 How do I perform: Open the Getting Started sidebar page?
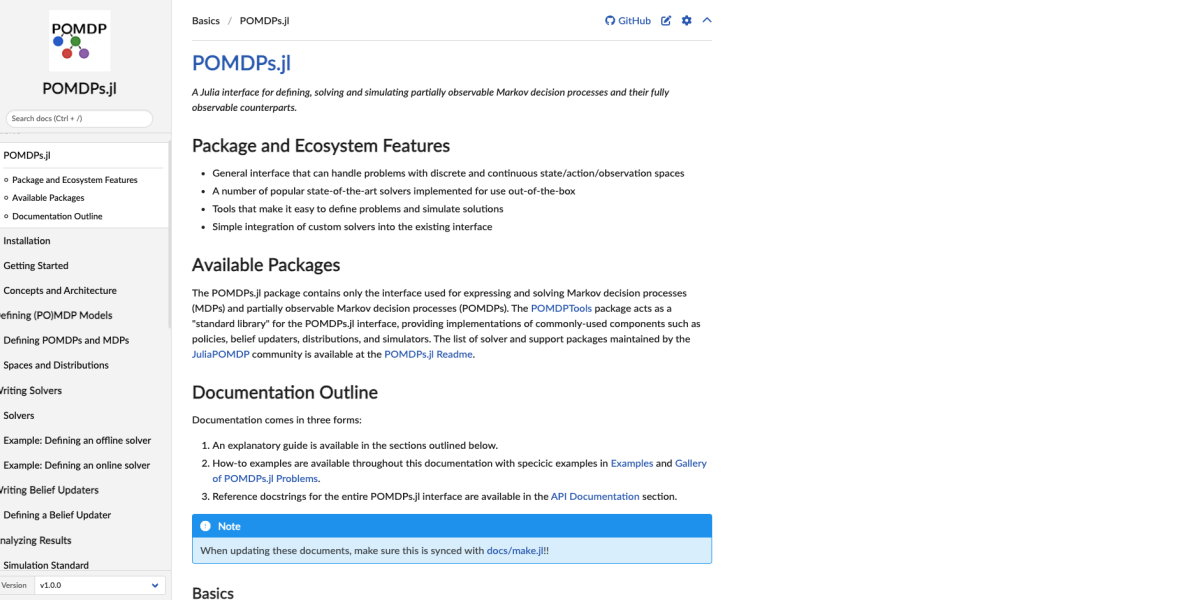tap(36, 266)
